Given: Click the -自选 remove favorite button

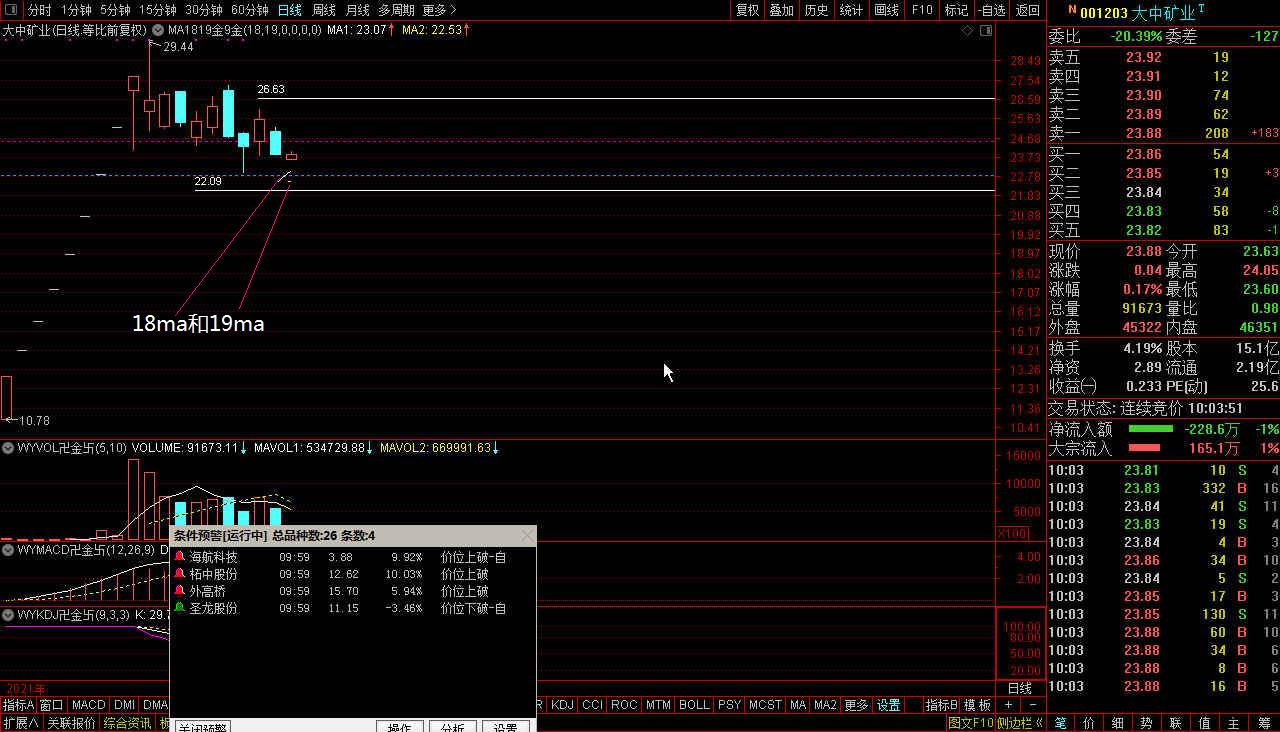Looking at the screenshot, I should [991, 10].
